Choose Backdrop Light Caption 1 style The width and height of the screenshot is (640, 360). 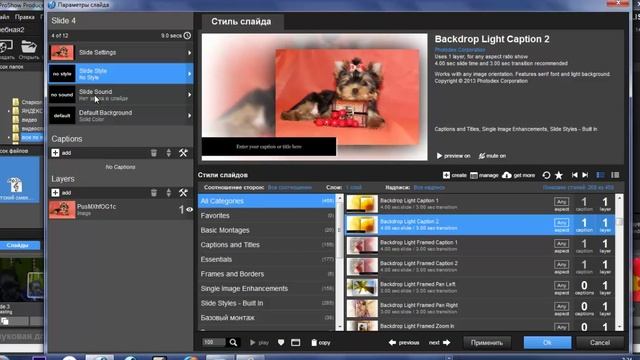(480, 204)
